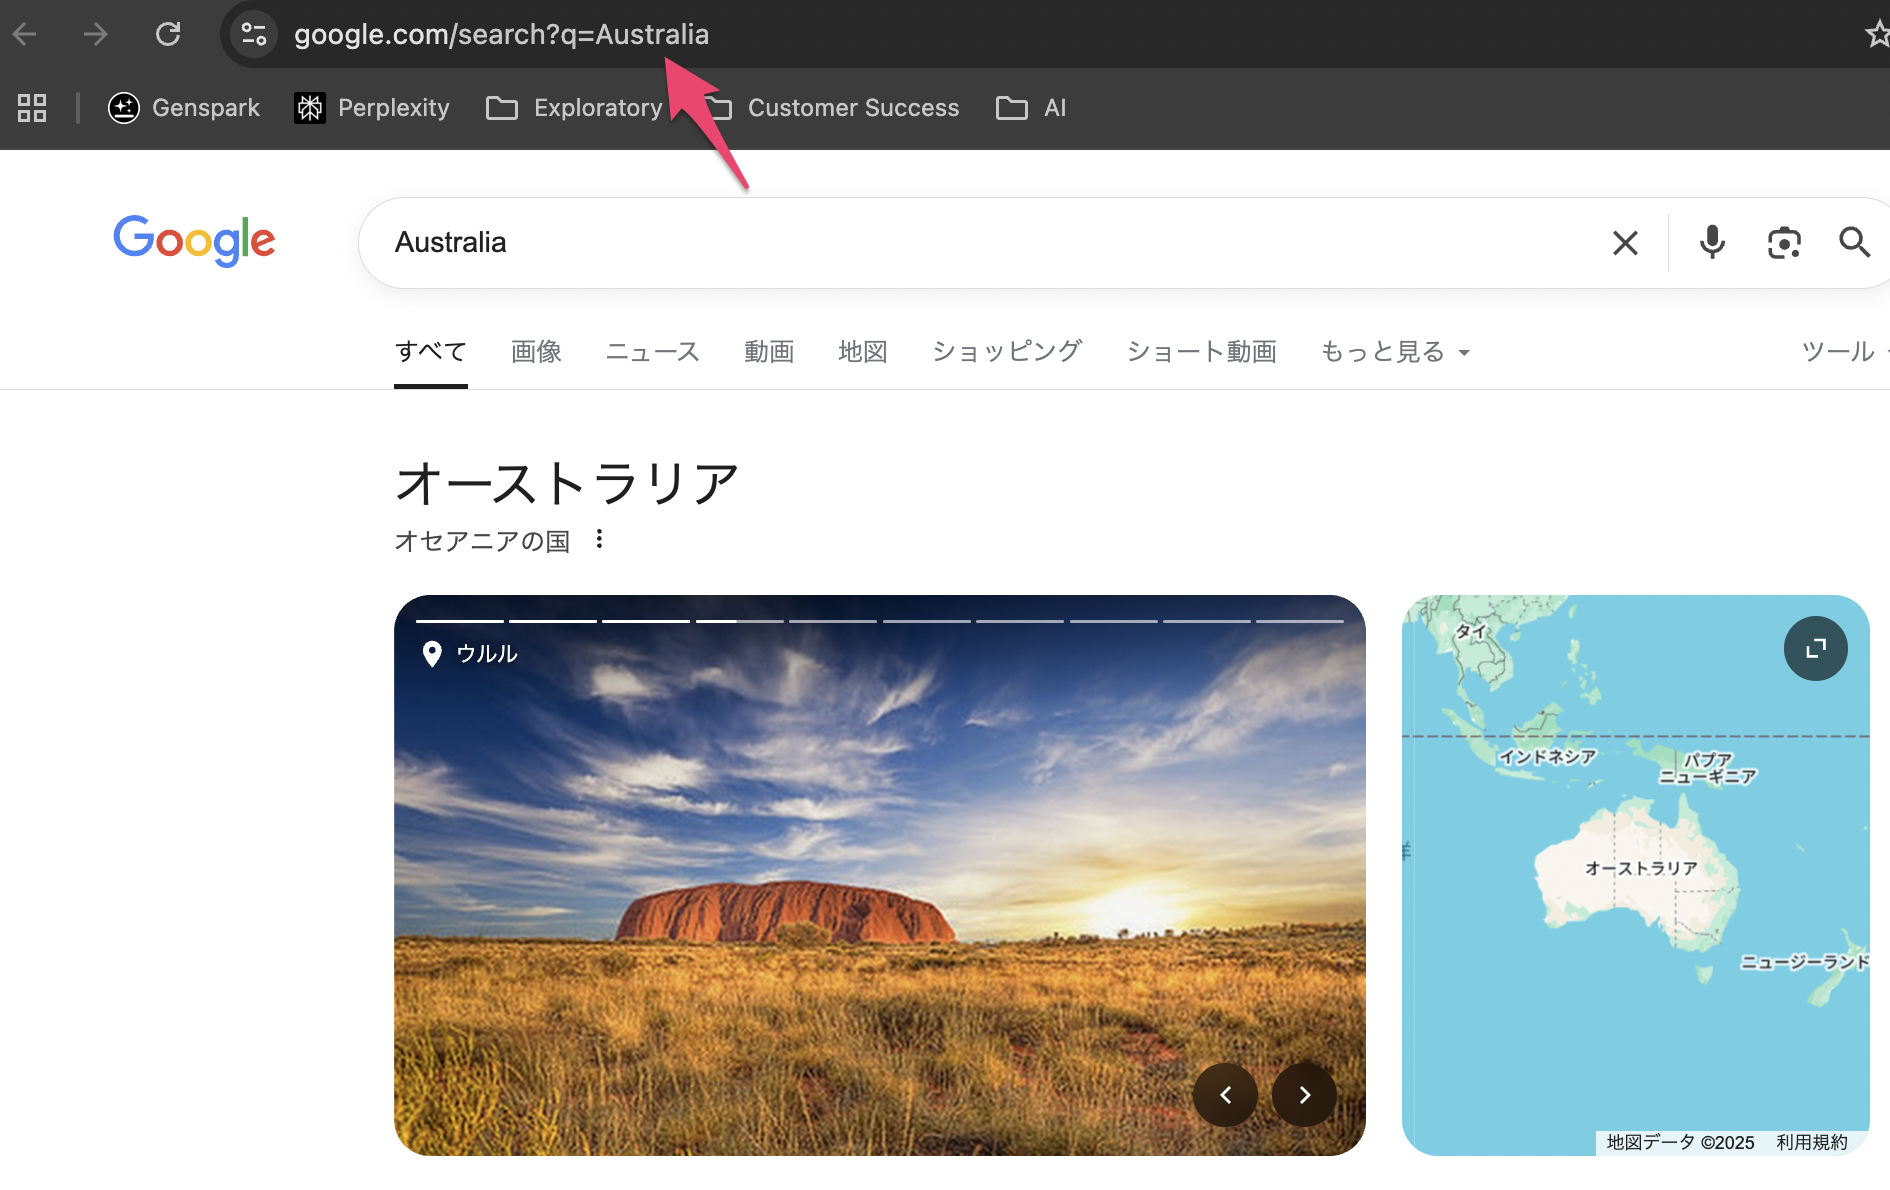Click the browser back arrow

(25, 34)
